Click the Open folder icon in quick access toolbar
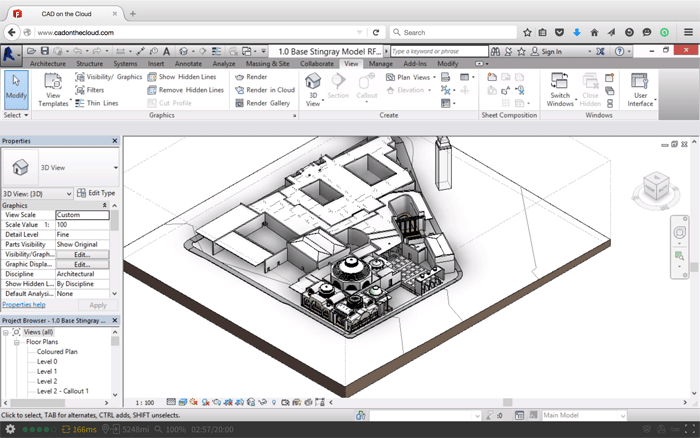 pyautogui.click(x=31, y=51)
